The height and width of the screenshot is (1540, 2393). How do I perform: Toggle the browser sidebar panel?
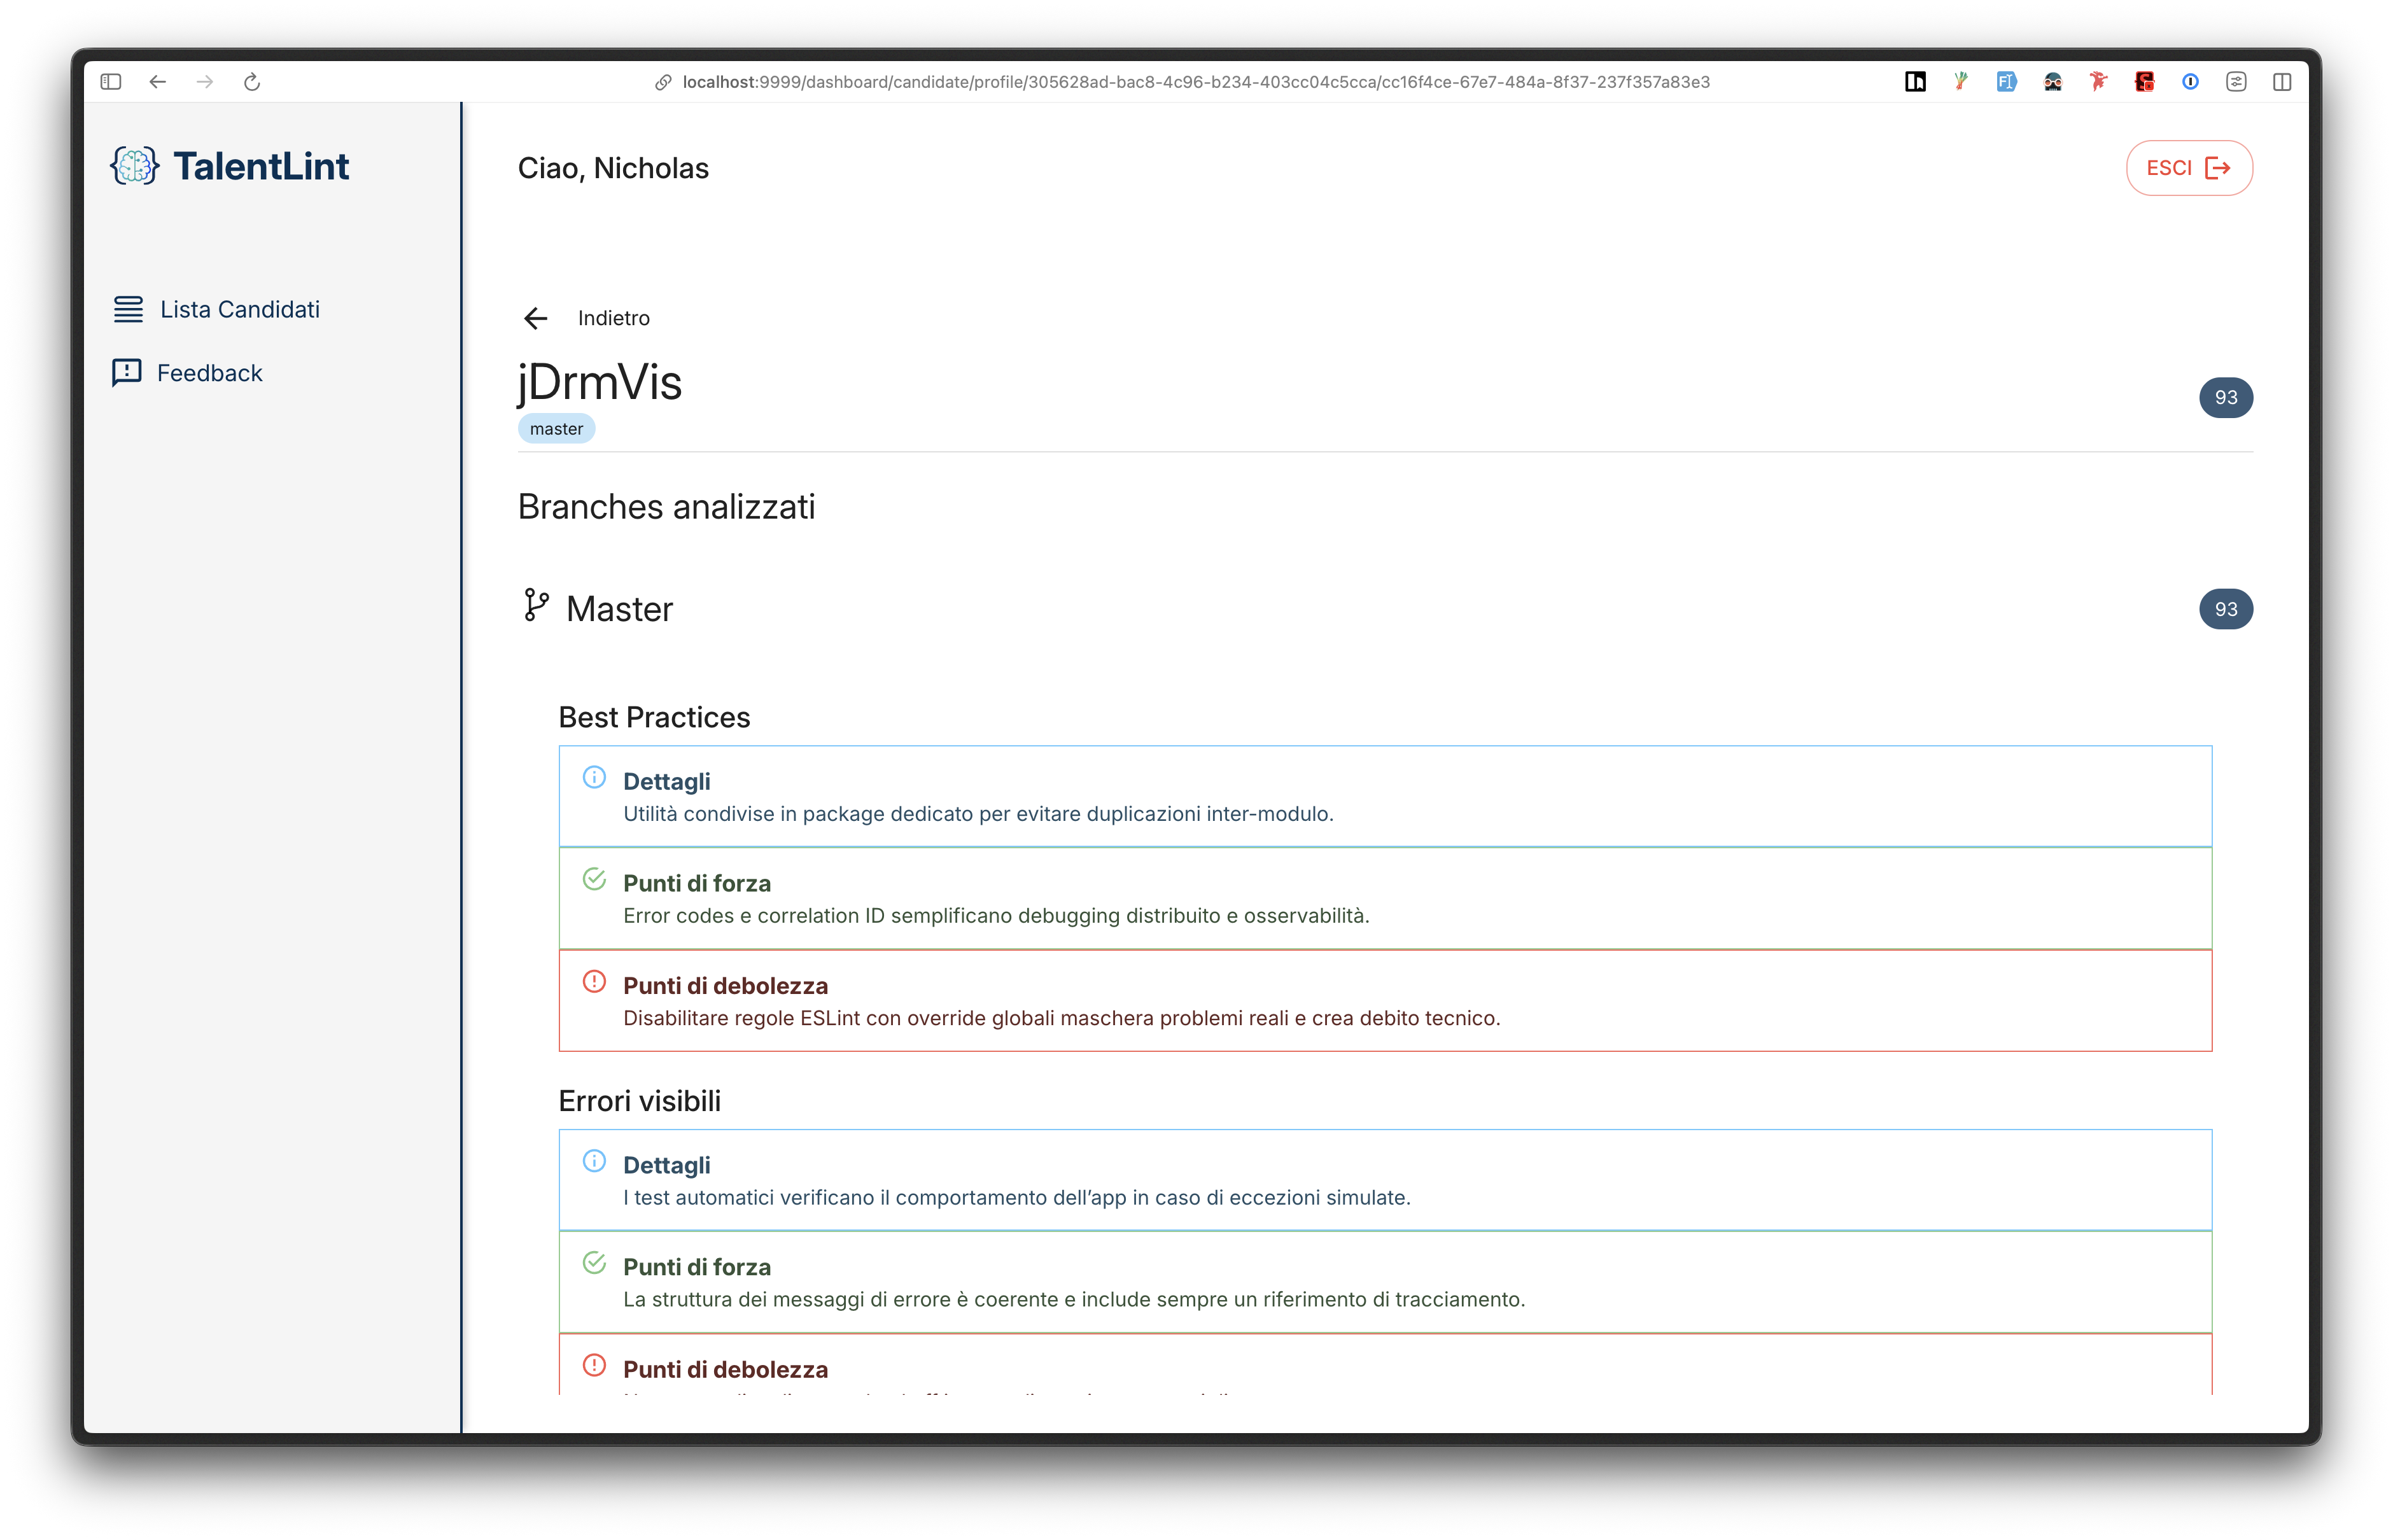(110, 82)
